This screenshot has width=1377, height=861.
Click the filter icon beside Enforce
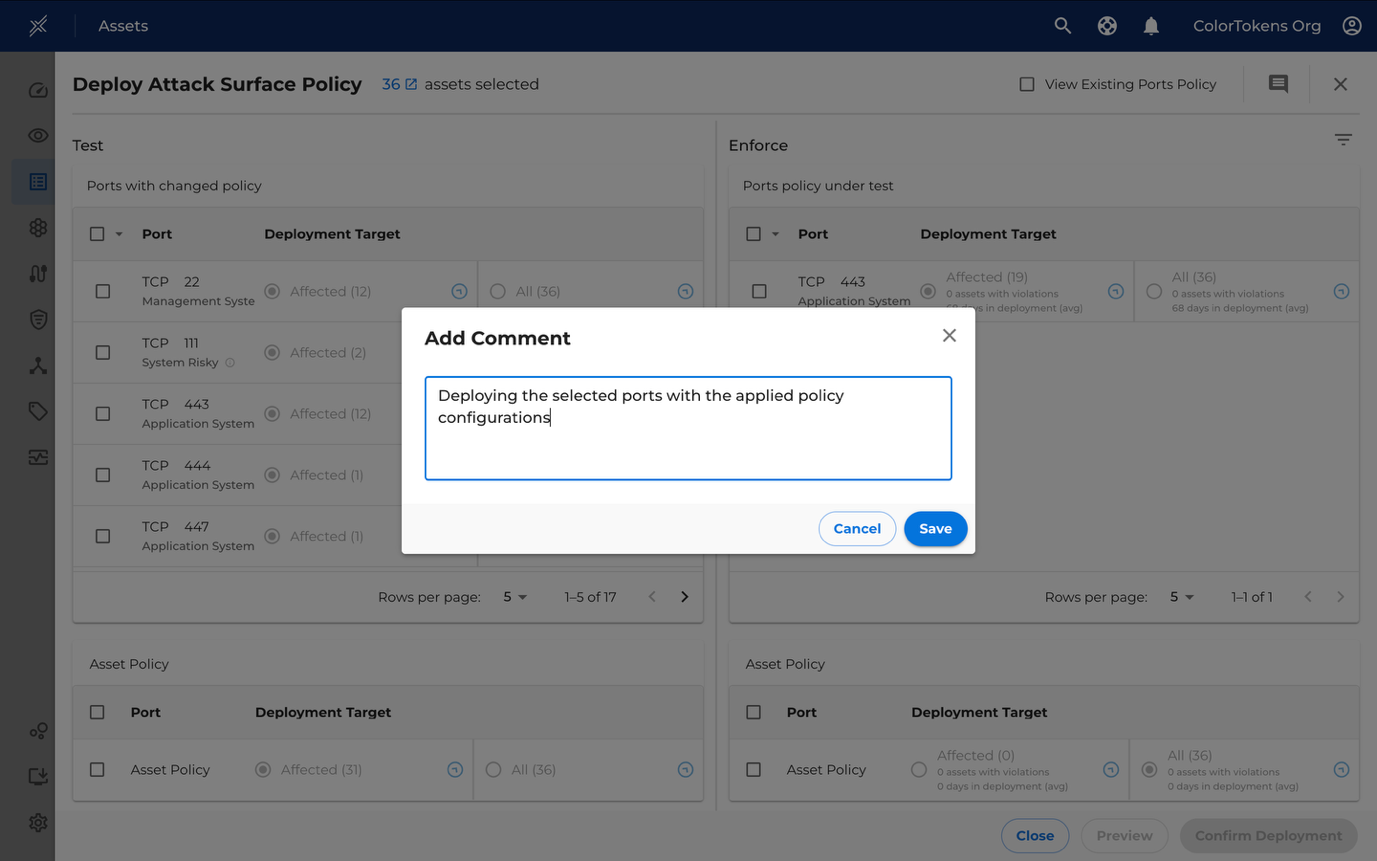(x=1343, y=140)
